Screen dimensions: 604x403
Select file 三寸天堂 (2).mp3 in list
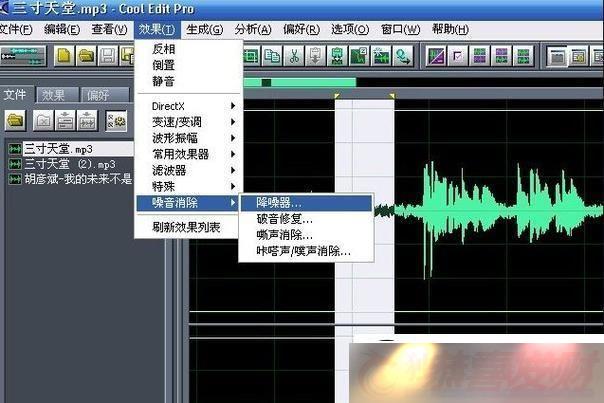70,164
